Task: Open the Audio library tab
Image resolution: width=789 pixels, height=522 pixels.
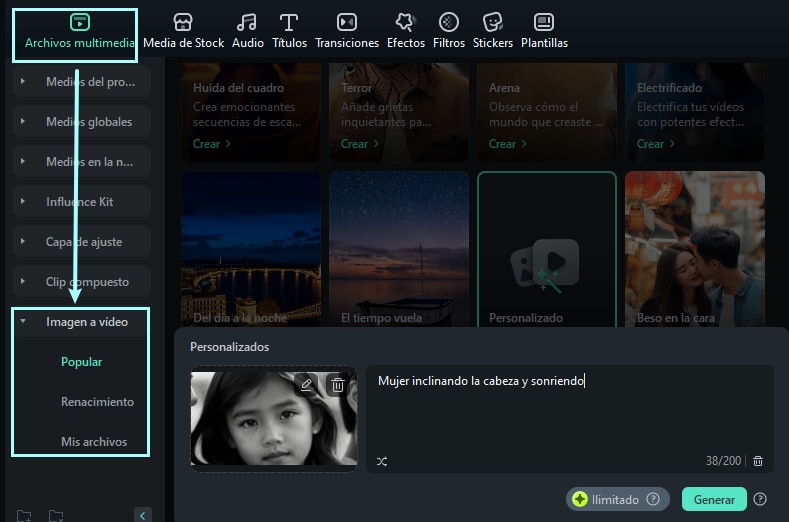Action: point(247,31)
